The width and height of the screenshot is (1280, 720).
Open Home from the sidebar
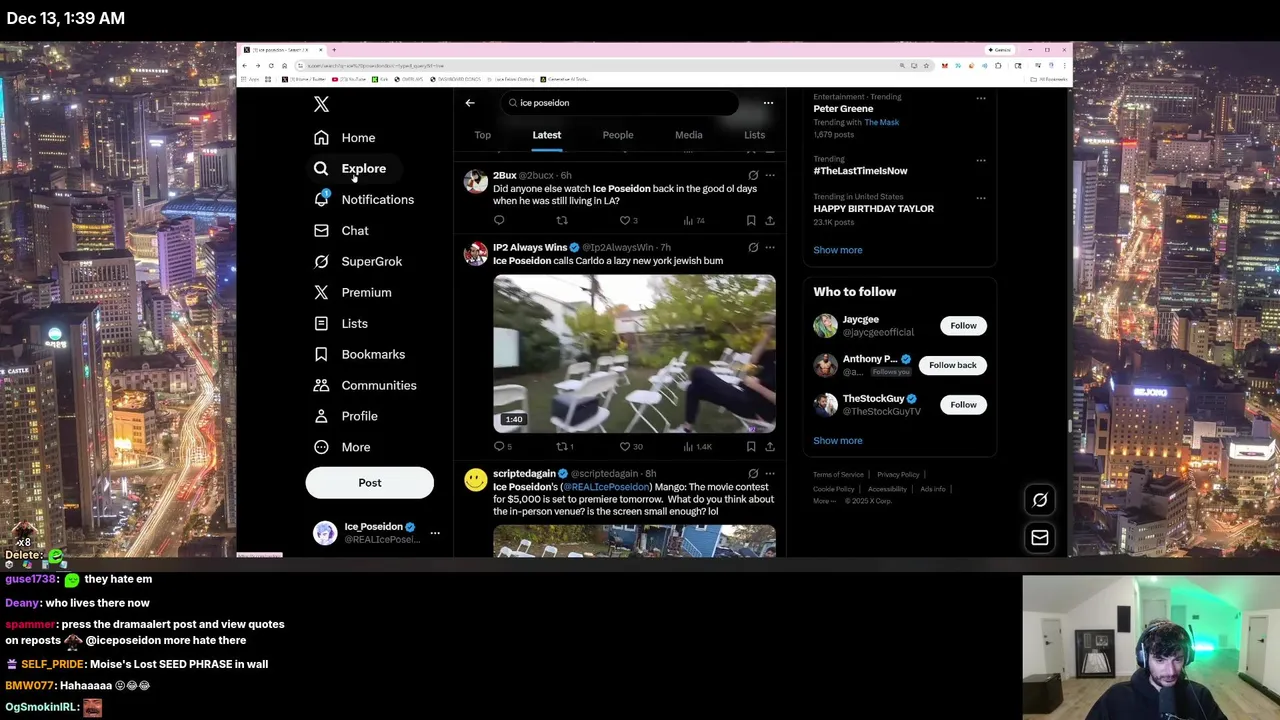[344, 138]
